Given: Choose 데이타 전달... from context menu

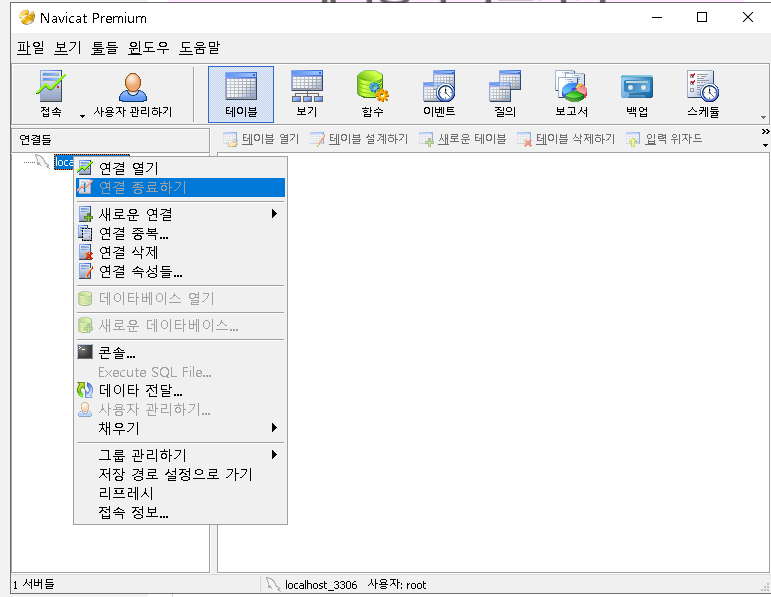Looking at the screenshot, I should tap(180, 390).
